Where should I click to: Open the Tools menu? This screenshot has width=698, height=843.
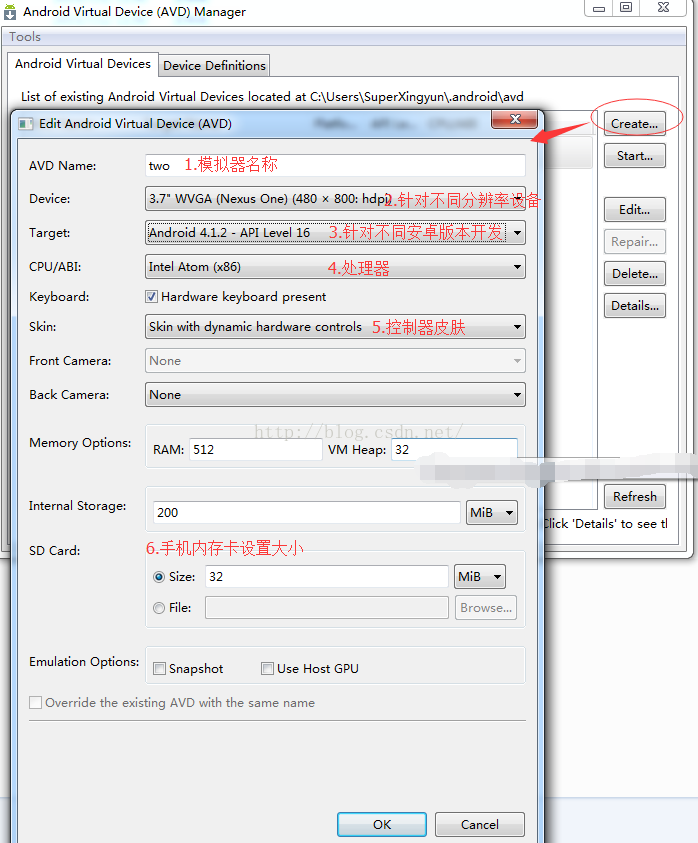pyautogui.click(x=25, y=37)
